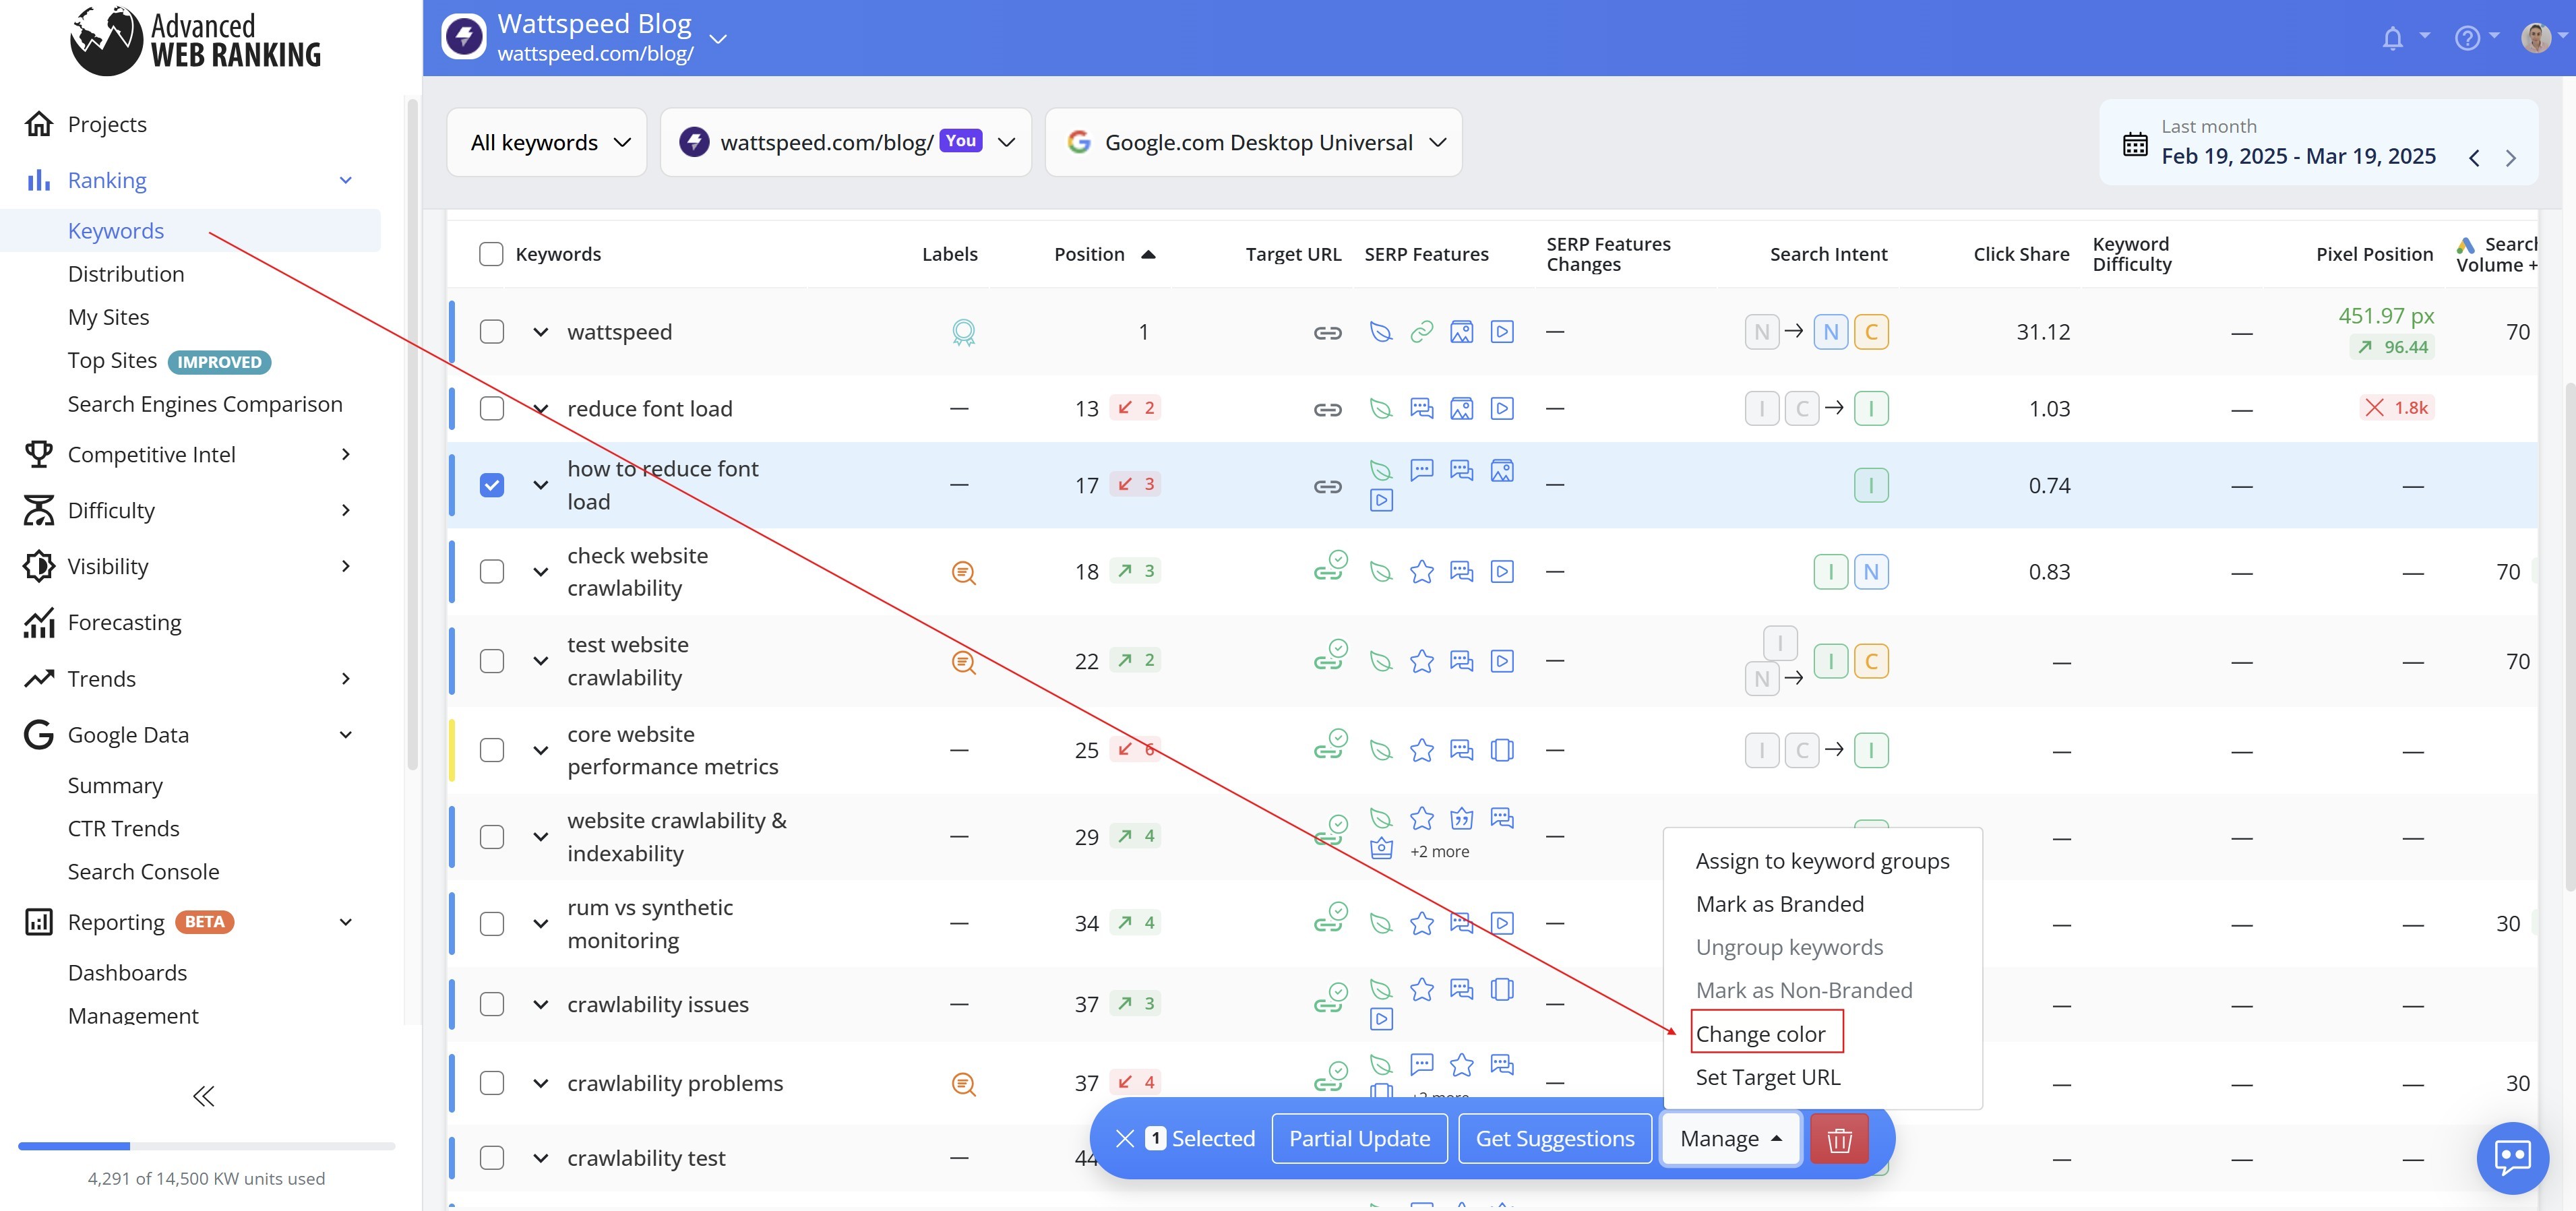This screenshot has height=1211, width=2576.
Task: Expand the crawlability test row chevron
Action: (x=540, y=1158)
